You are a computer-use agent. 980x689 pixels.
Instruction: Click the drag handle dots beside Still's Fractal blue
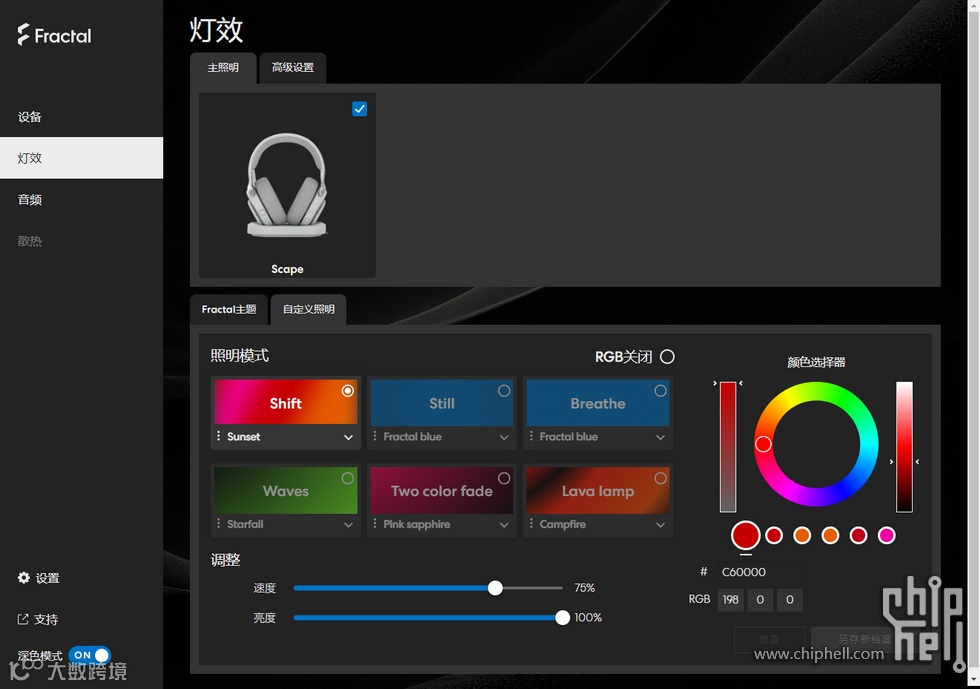[374, 436]
